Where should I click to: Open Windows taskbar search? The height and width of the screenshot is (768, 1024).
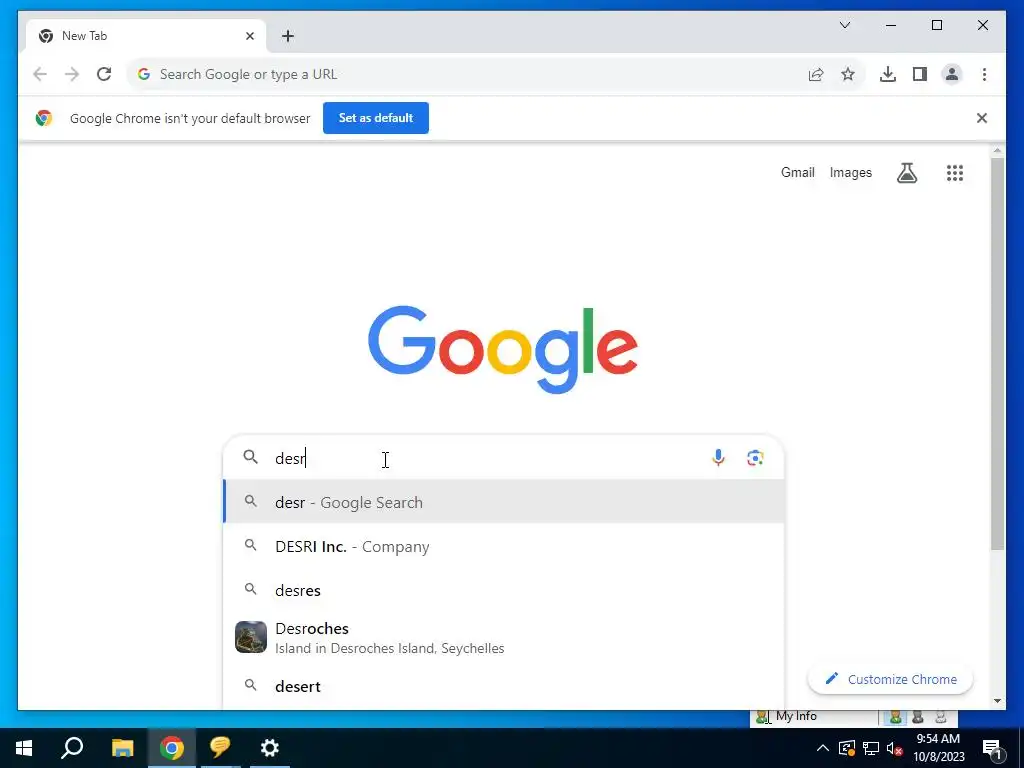(x=72, y=748)
